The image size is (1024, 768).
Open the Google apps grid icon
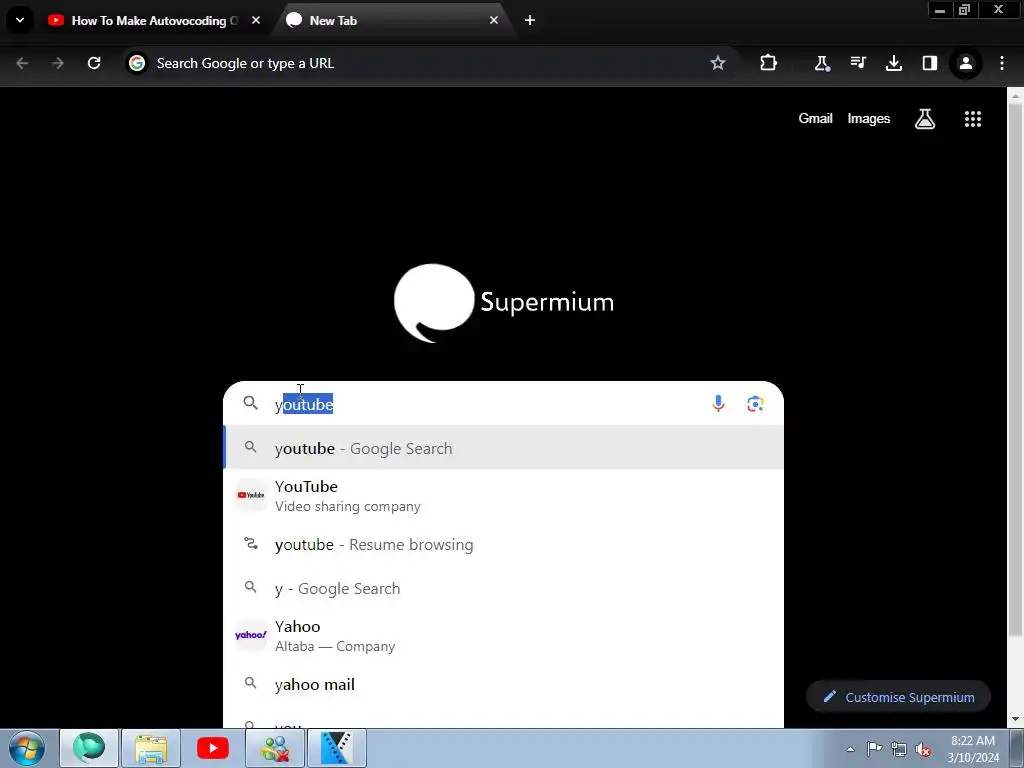tap(972, 119)
